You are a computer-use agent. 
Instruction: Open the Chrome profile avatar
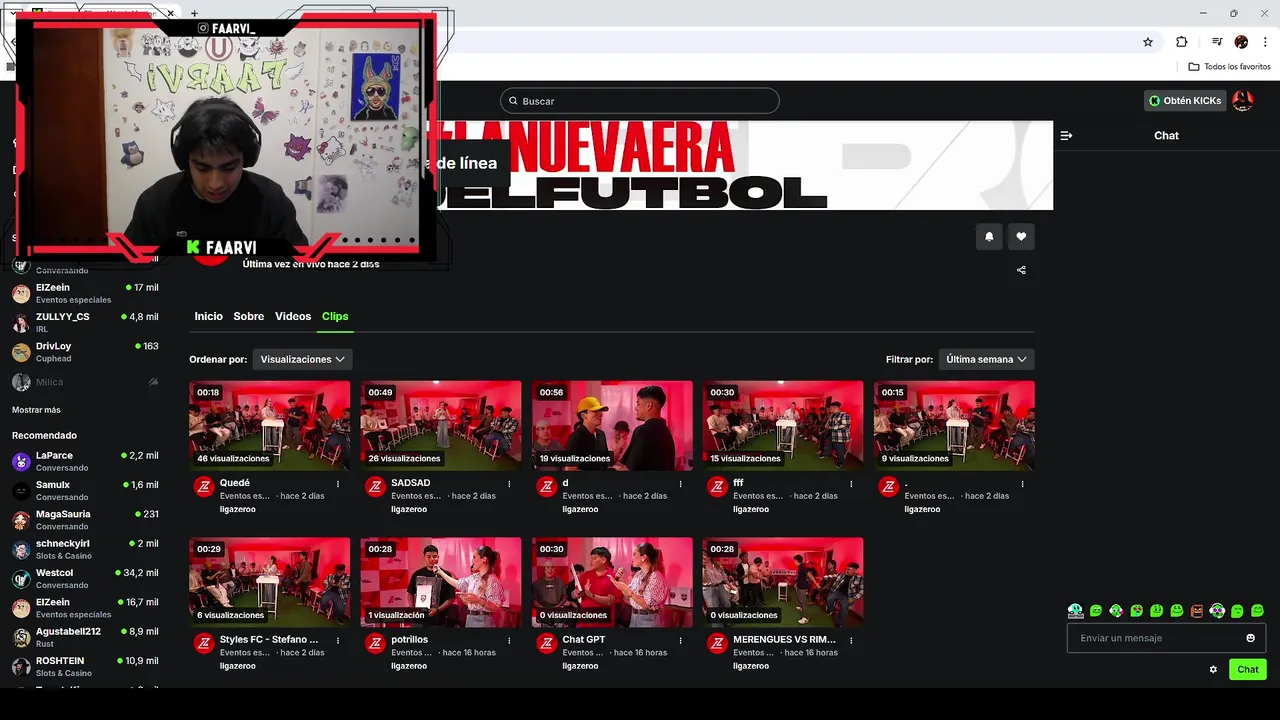pyautogui.click(x=1241, y=42)
